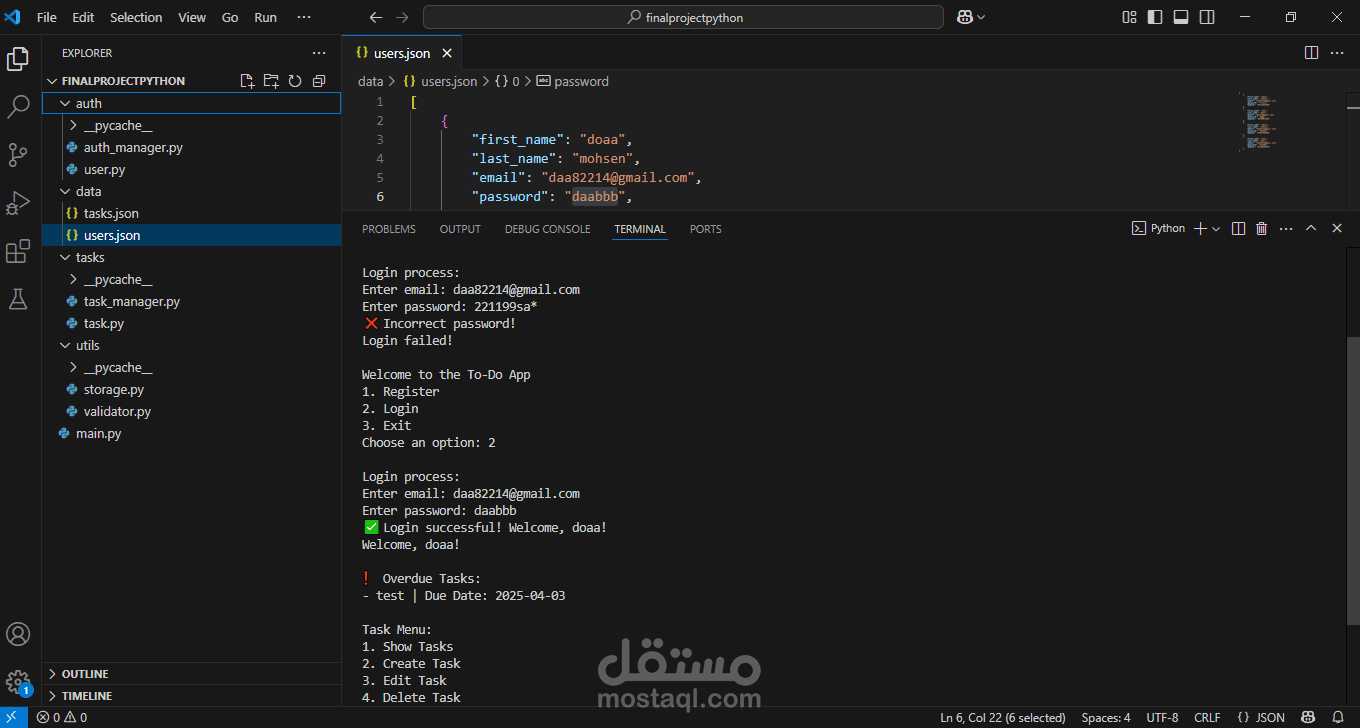The image size is (1360, 728).
Task: Expand the OUTLINE section
Action: 191,674
